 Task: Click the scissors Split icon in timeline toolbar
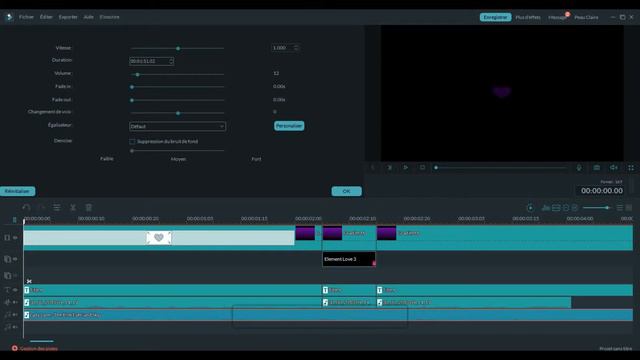(x=73, y=208)
